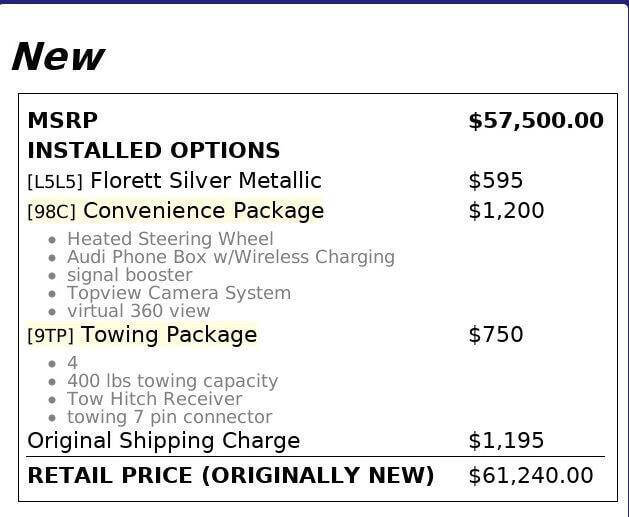
Task: Click the $1,200 Convenience Package price
Action: point(506,211)
